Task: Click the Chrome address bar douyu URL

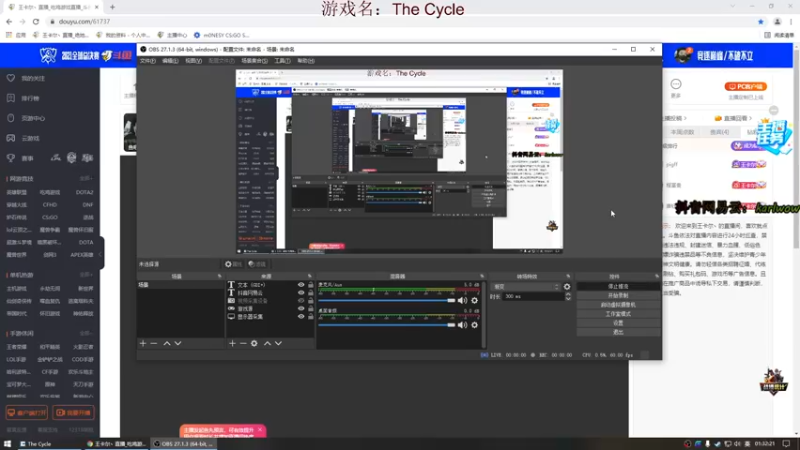Action: tap(84, 21)
